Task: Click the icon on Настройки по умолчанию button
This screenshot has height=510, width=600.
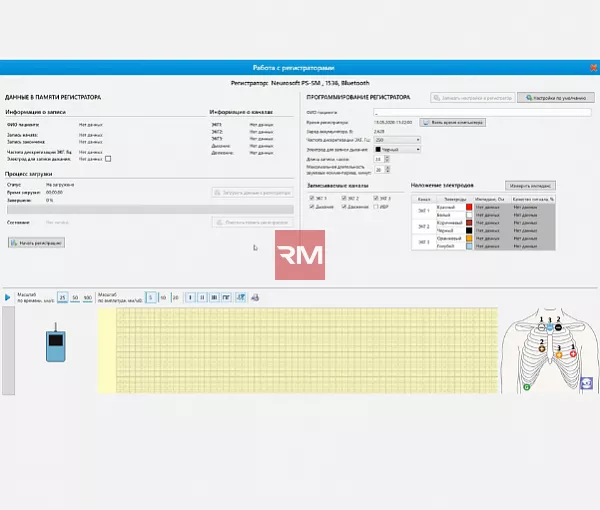Action: coord(529,98)
